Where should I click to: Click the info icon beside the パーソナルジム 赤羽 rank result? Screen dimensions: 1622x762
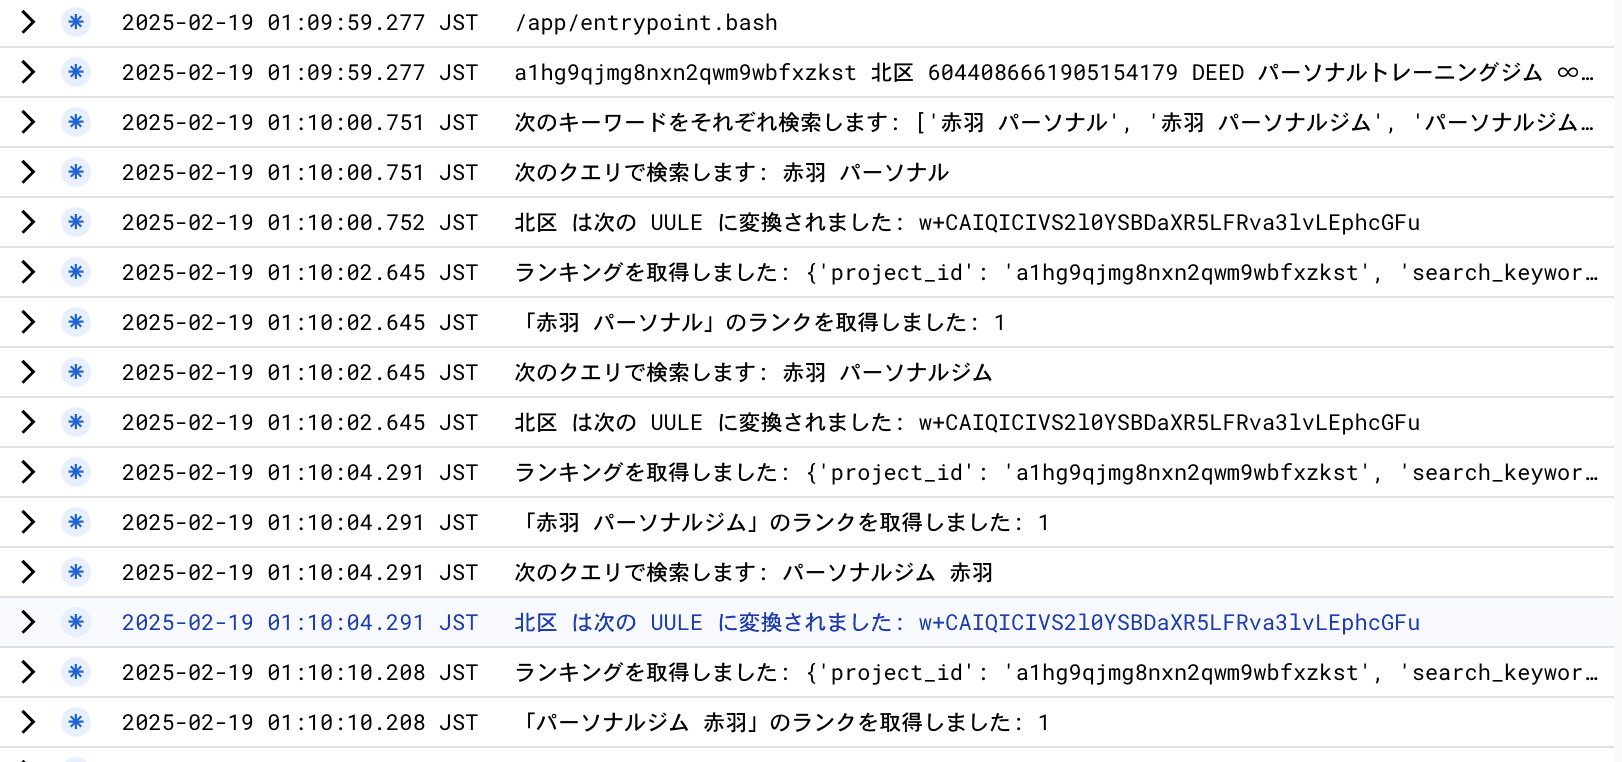coord(75,722)
